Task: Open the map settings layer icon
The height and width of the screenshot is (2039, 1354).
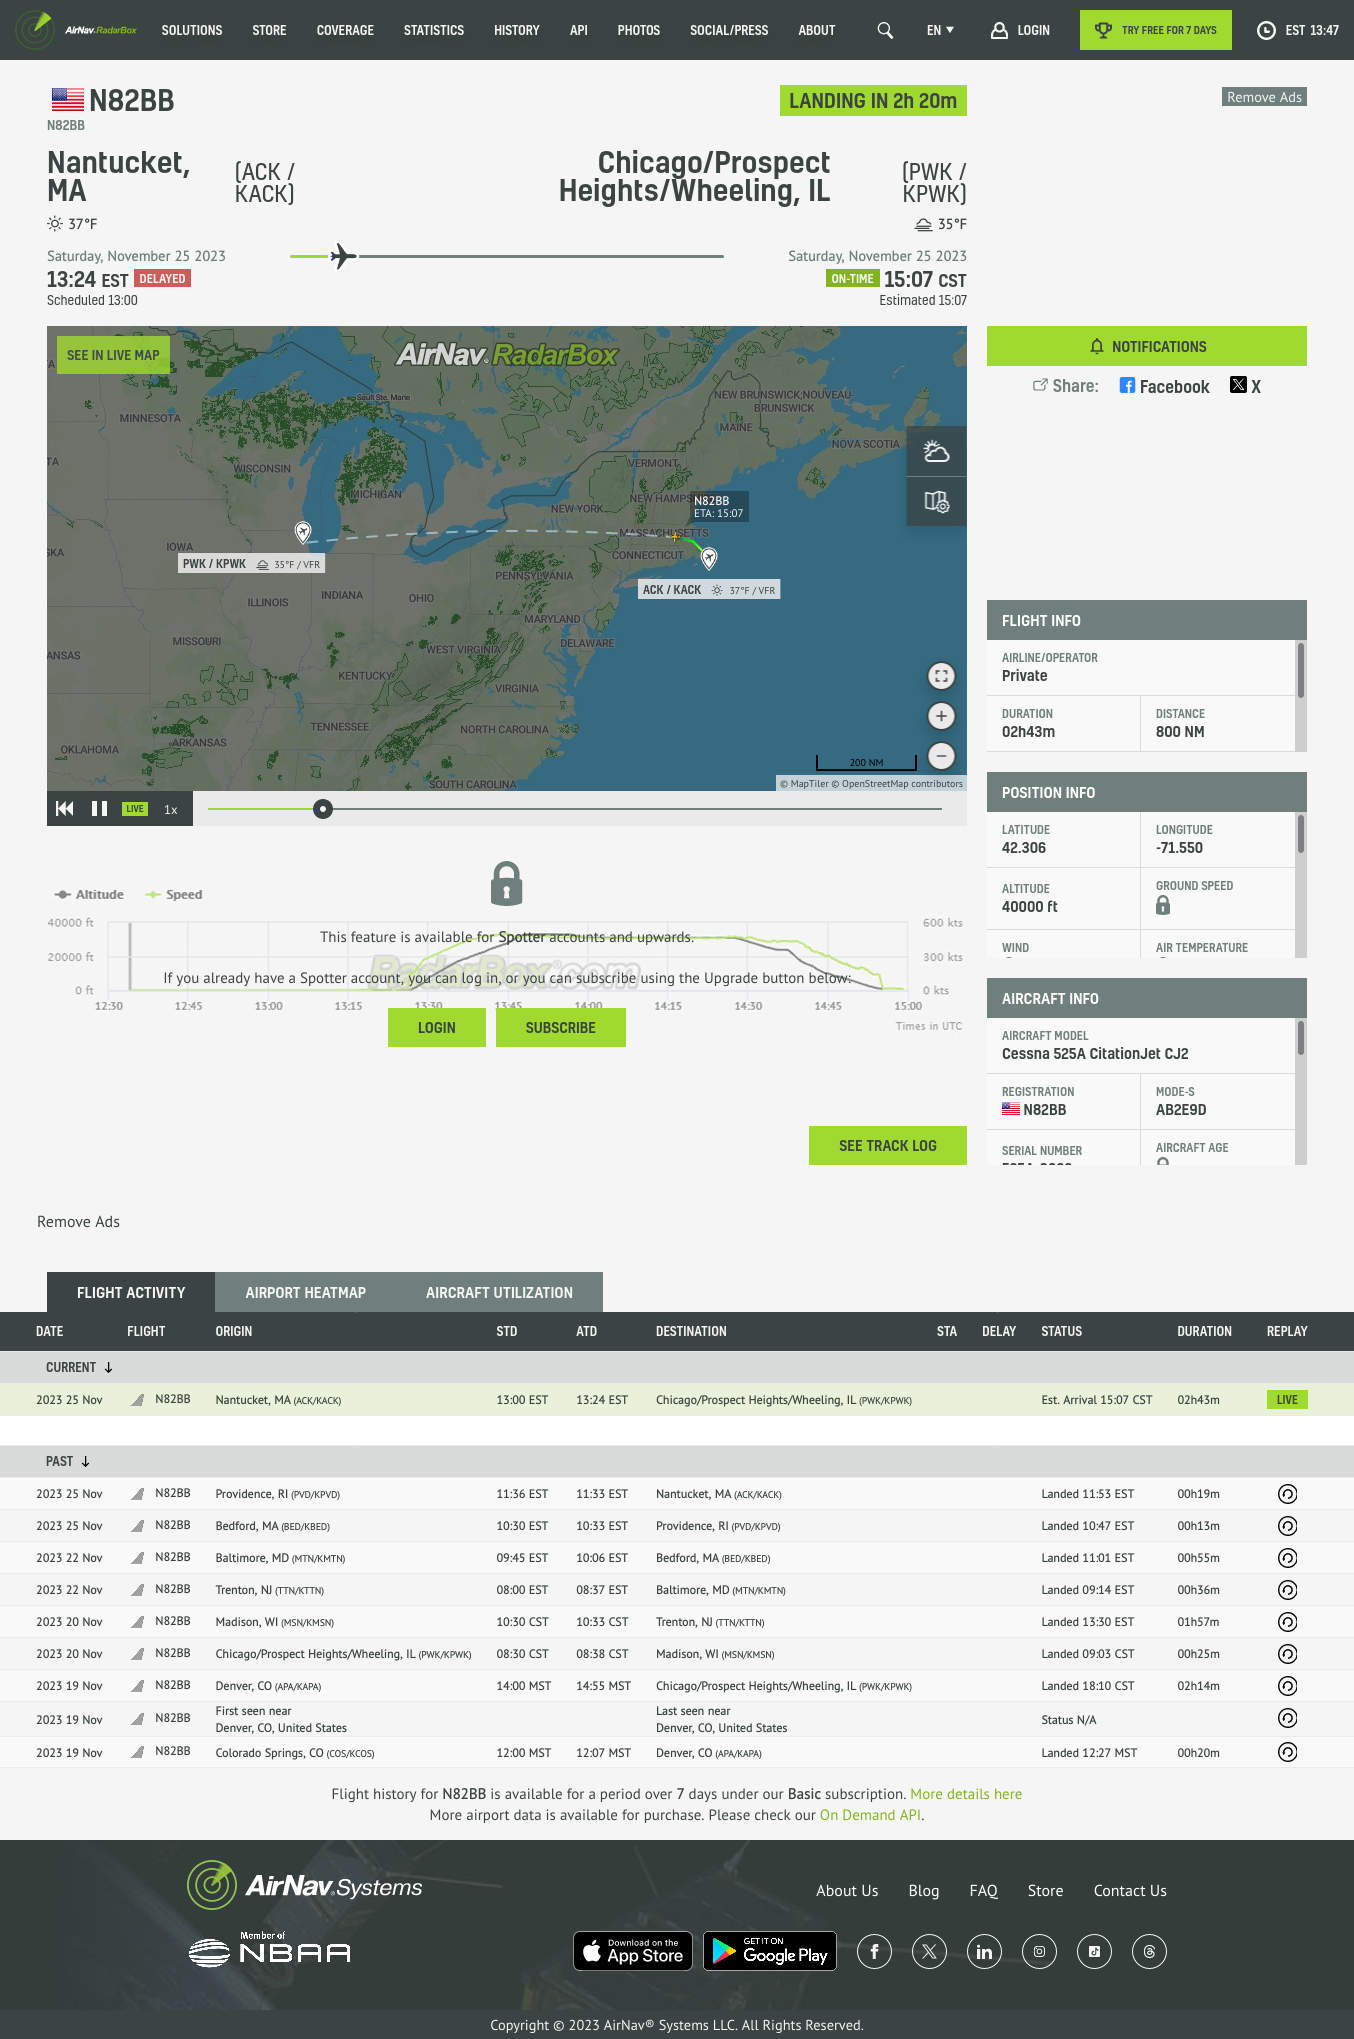Action: click(x=936, y=501)
